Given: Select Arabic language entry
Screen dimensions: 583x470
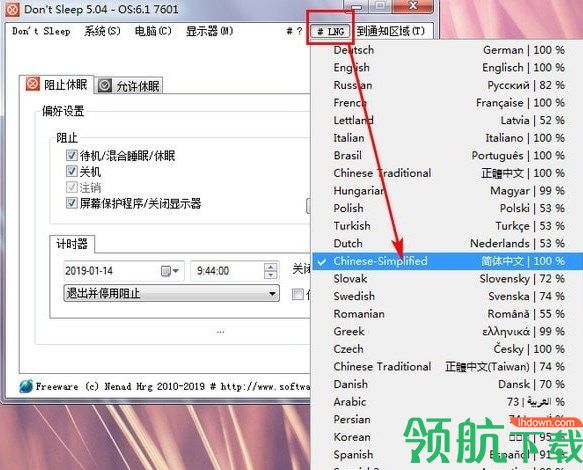Looking at the screenshot, I should pyautogui.click(x=447, y=402).
